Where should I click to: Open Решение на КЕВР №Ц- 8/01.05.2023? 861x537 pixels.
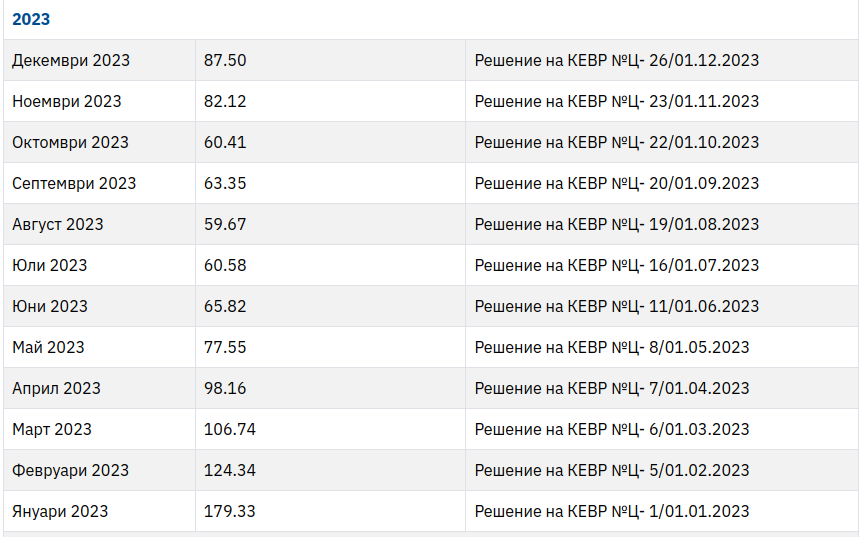pos(612,347)
